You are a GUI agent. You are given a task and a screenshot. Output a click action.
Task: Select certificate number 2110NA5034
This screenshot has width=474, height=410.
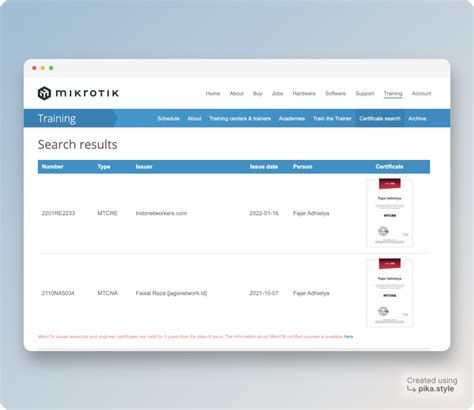58,293
